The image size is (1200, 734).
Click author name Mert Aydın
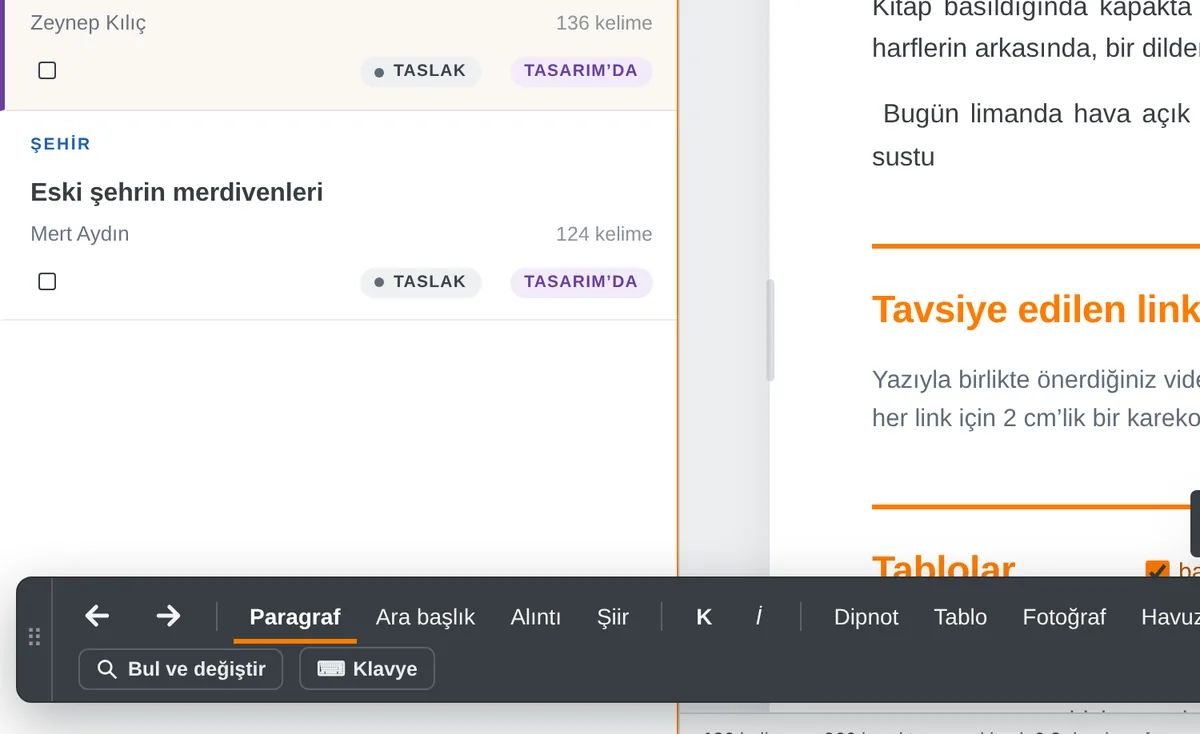point(80,234)
